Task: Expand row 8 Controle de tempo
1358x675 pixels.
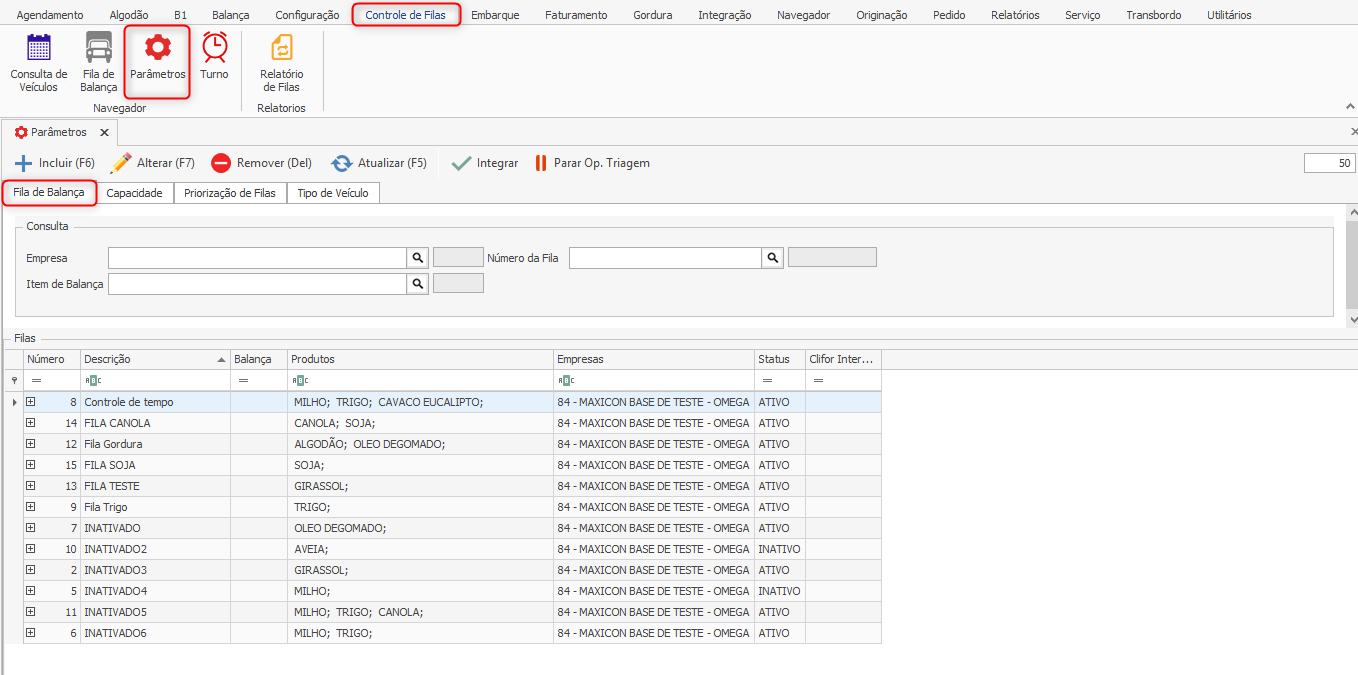Action: [x=31, y=402]
